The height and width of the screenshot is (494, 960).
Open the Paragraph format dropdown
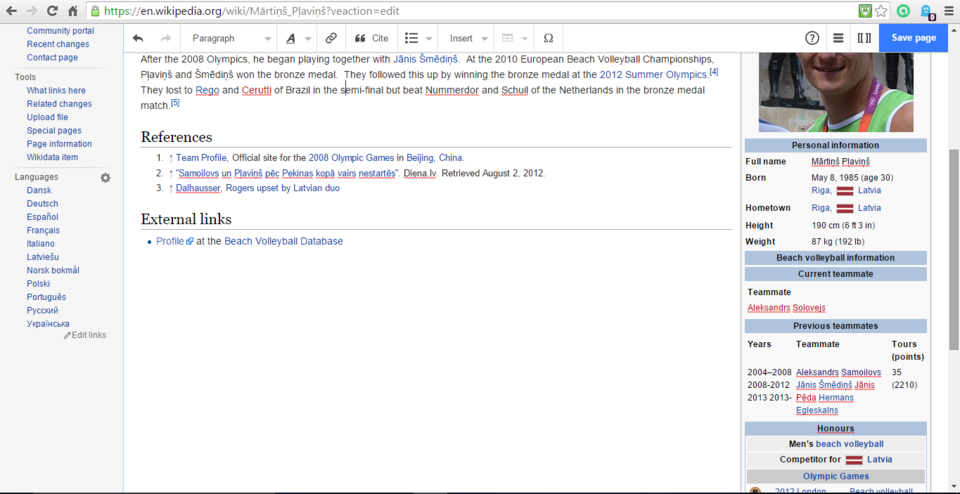click(x=229, y=38)
